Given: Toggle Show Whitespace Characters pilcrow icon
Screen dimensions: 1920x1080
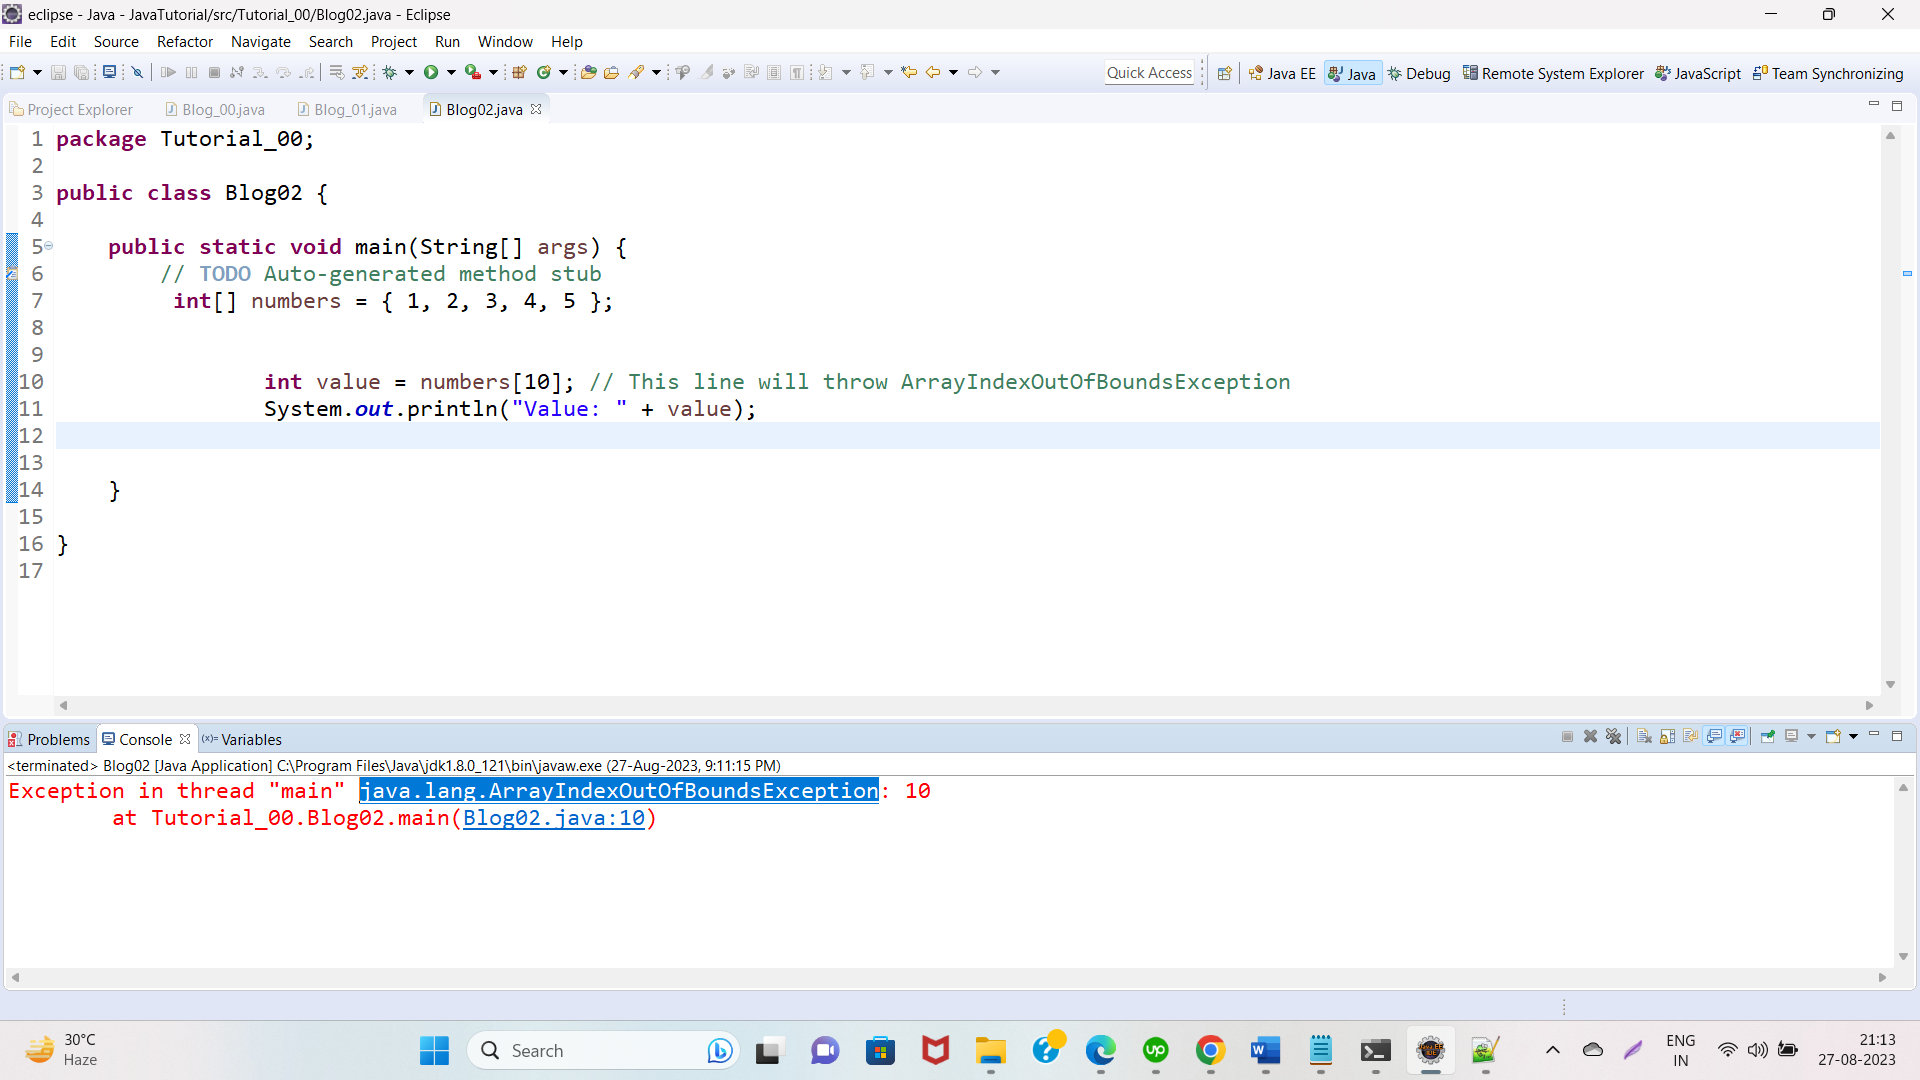Looking at the screenshot, I should [797, 72].
